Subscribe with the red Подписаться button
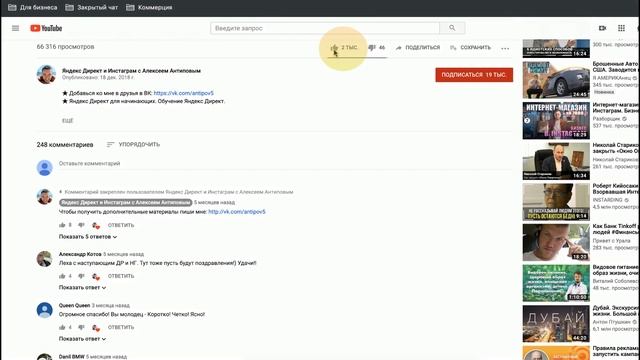The width and height of the screenshot is (640, 360). coord(474,75)
